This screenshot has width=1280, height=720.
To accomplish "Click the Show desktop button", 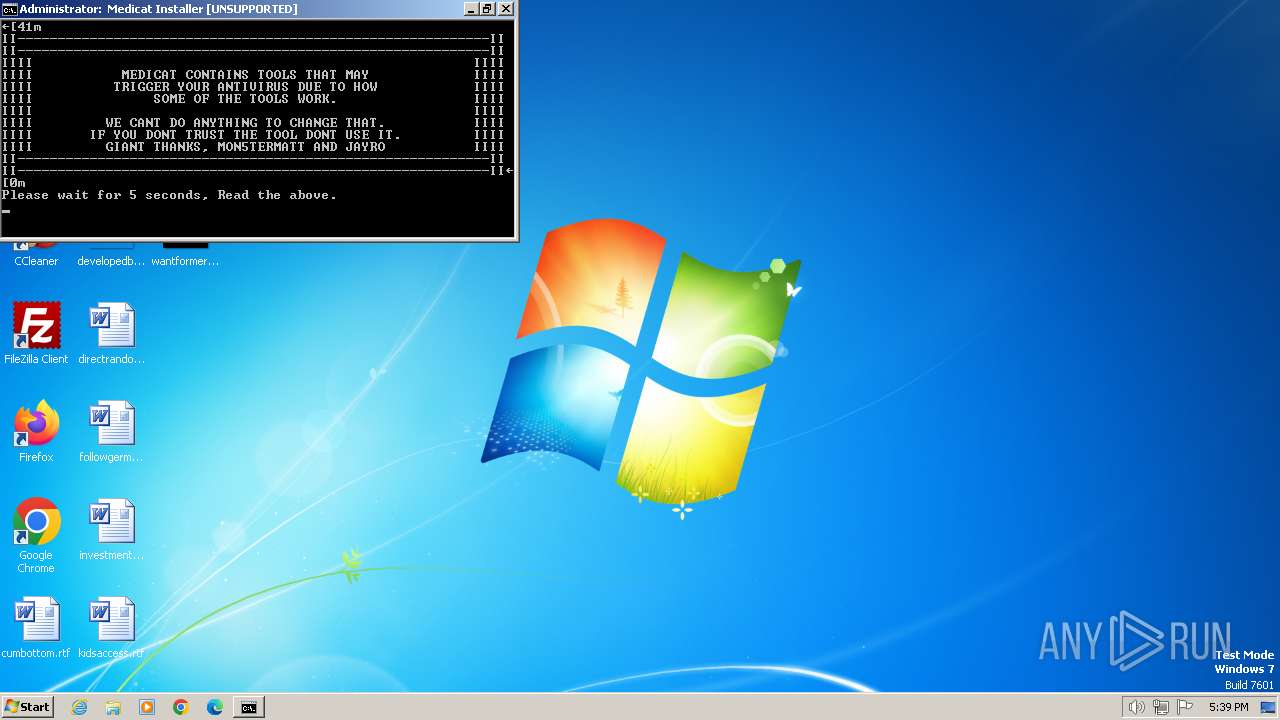I will coord(1270,707).
